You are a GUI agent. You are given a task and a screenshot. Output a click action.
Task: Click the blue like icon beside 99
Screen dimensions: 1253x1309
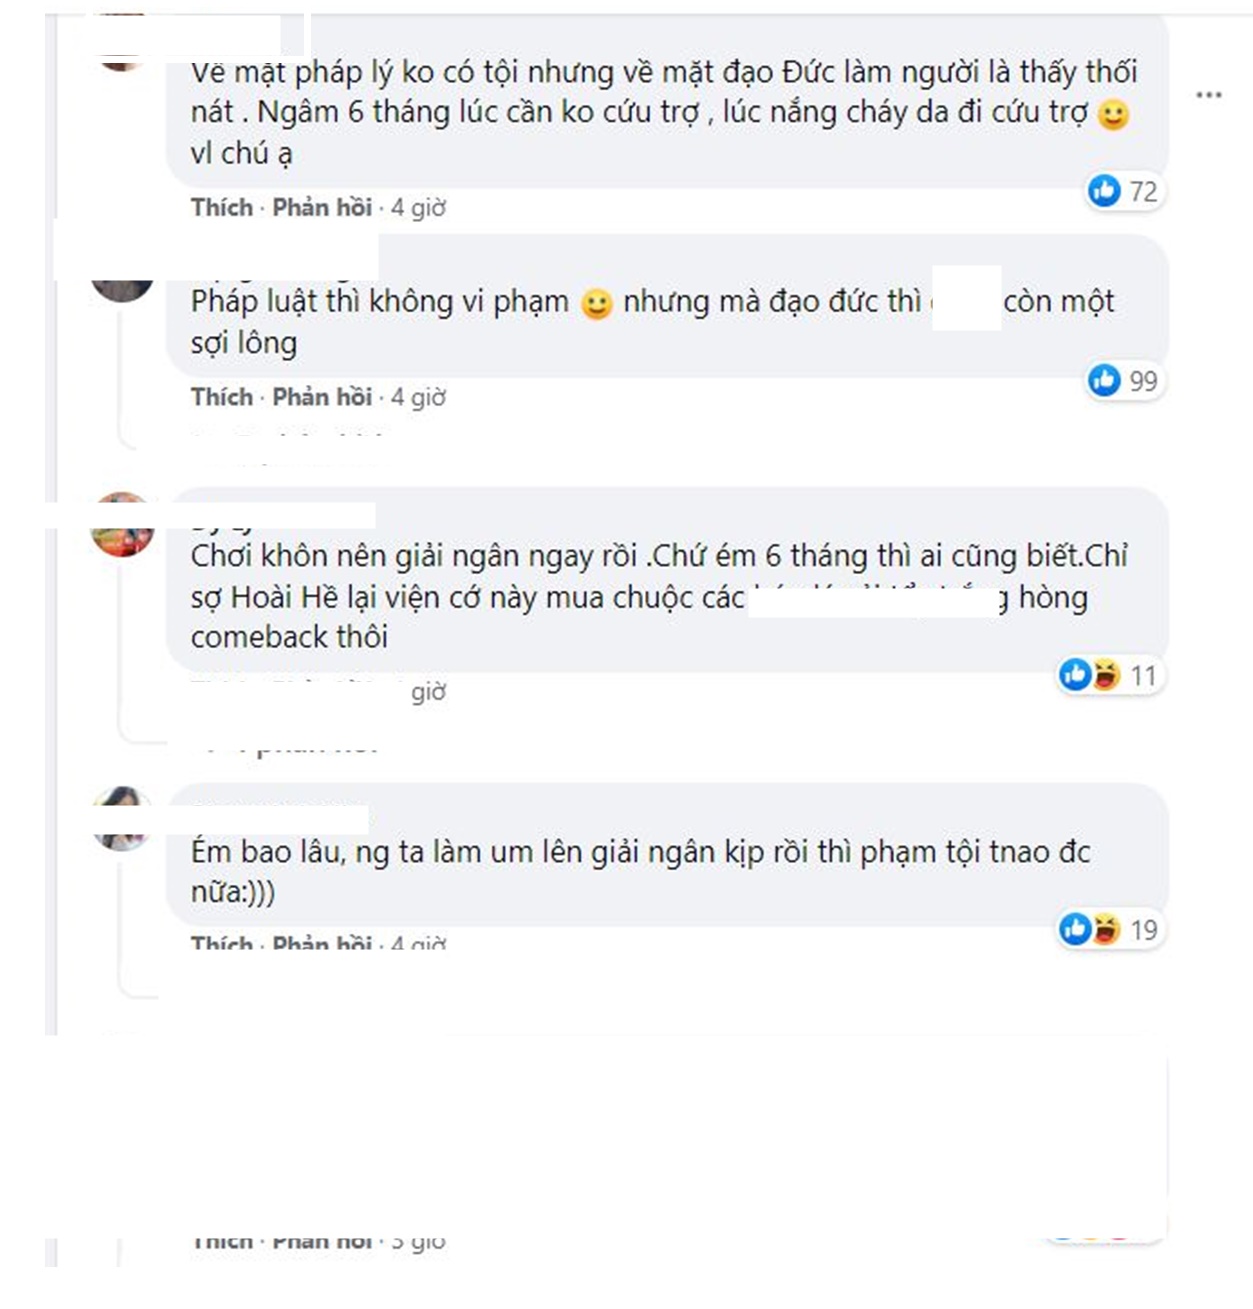tap(1104, 380)
